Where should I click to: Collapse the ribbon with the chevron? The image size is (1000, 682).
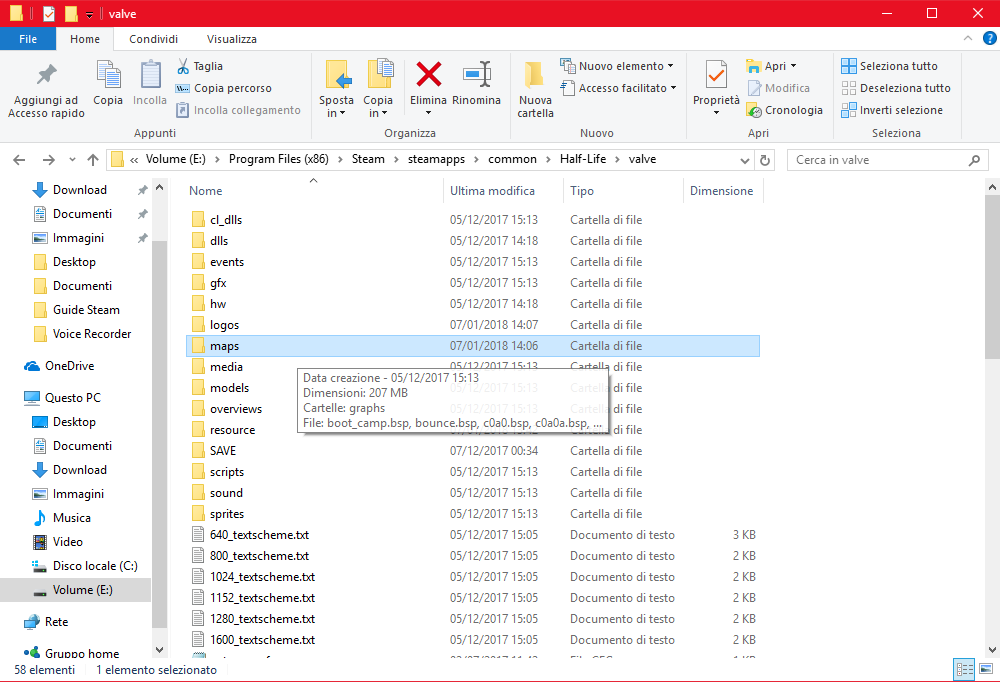tap(967, 38)
